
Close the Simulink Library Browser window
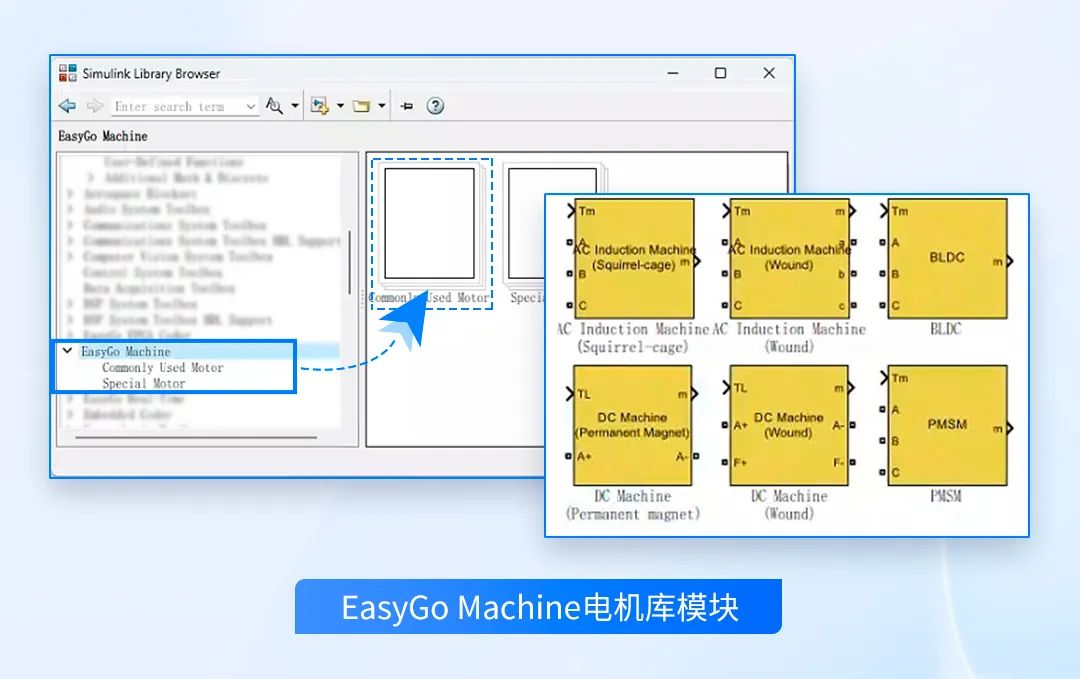pyautogui.click(x=769, y=73)
